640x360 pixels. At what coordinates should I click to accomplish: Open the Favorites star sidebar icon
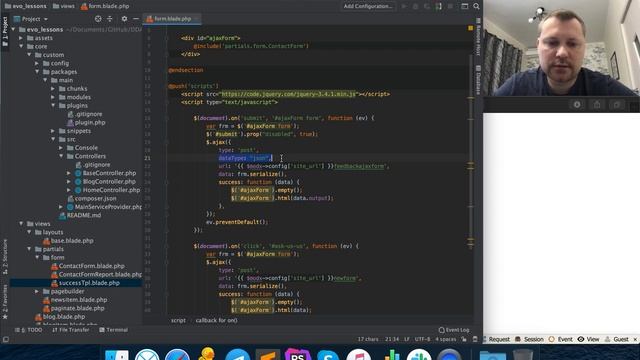tap(5, 317)
